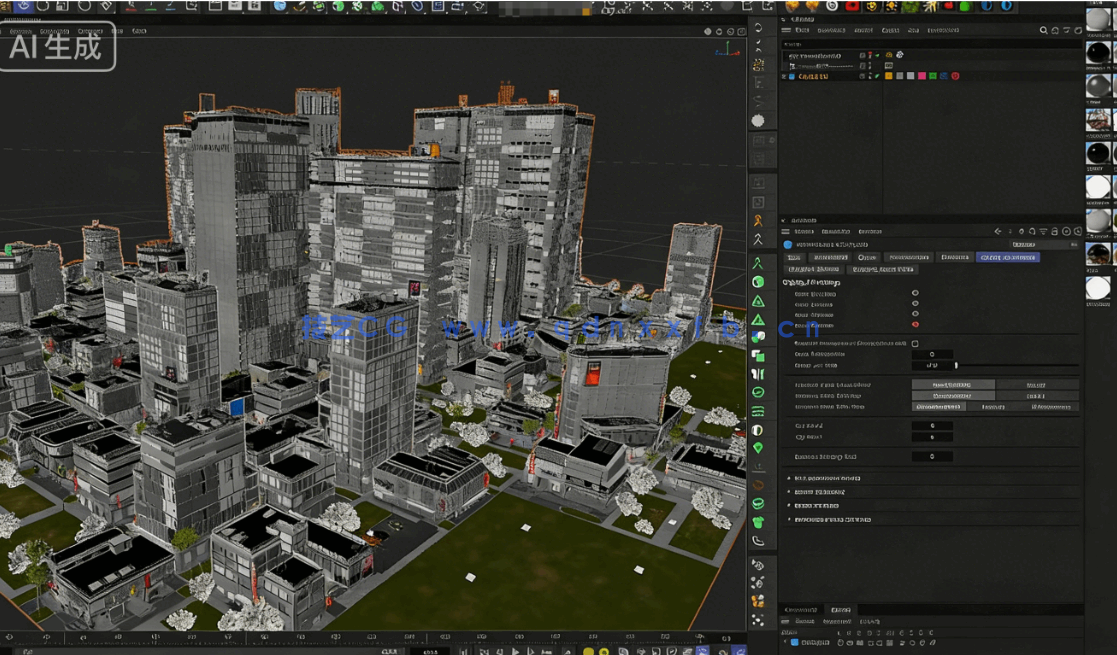Click the back arrow in the Attributes panel header
Viewport: 1117px width, 655px height.
coord(997,231)
